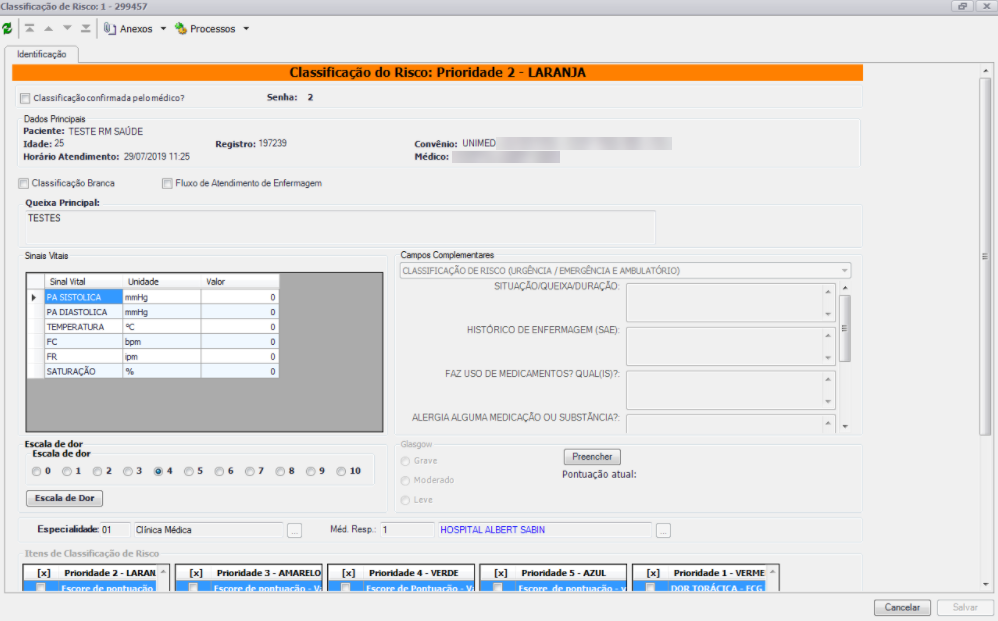Edit the SITUAÇÃO/QUEIXA/DURAÇÃO field

click(x=731, y=303)
